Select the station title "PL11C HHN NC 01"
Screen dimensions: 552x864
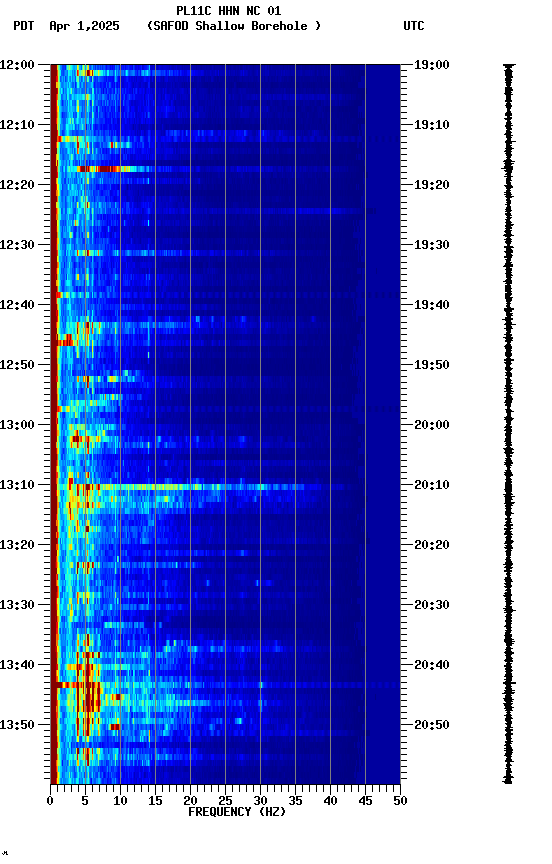click(x=229, y=11)
